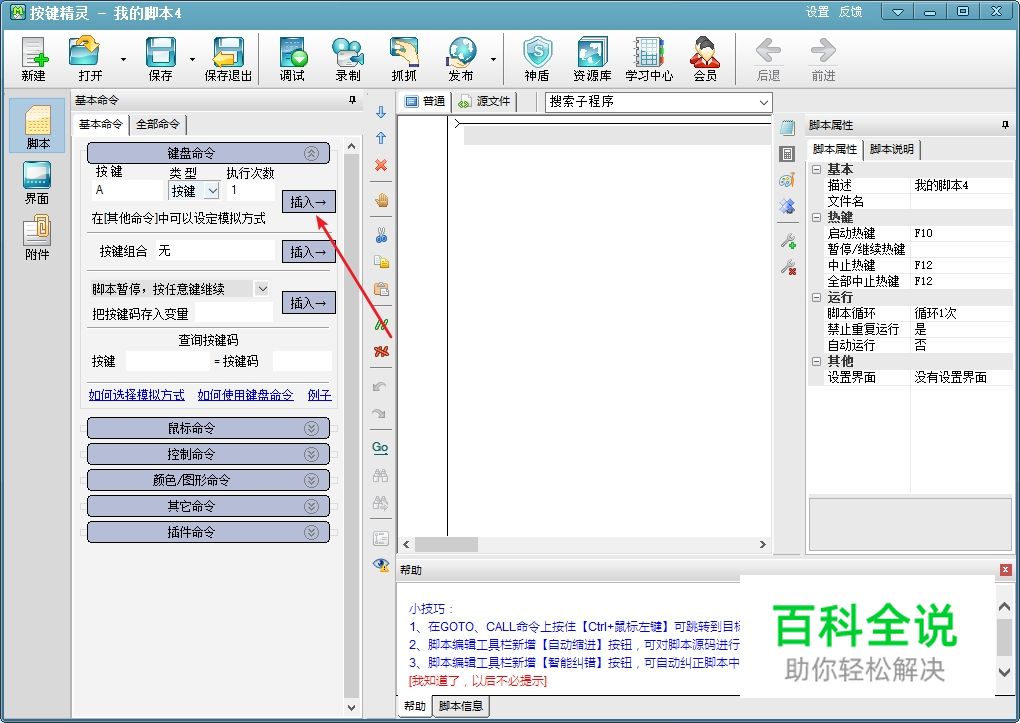Click the hand icon in editor toolbar
This screenshot has height=723, width=1020.
(x=381, y=200)
